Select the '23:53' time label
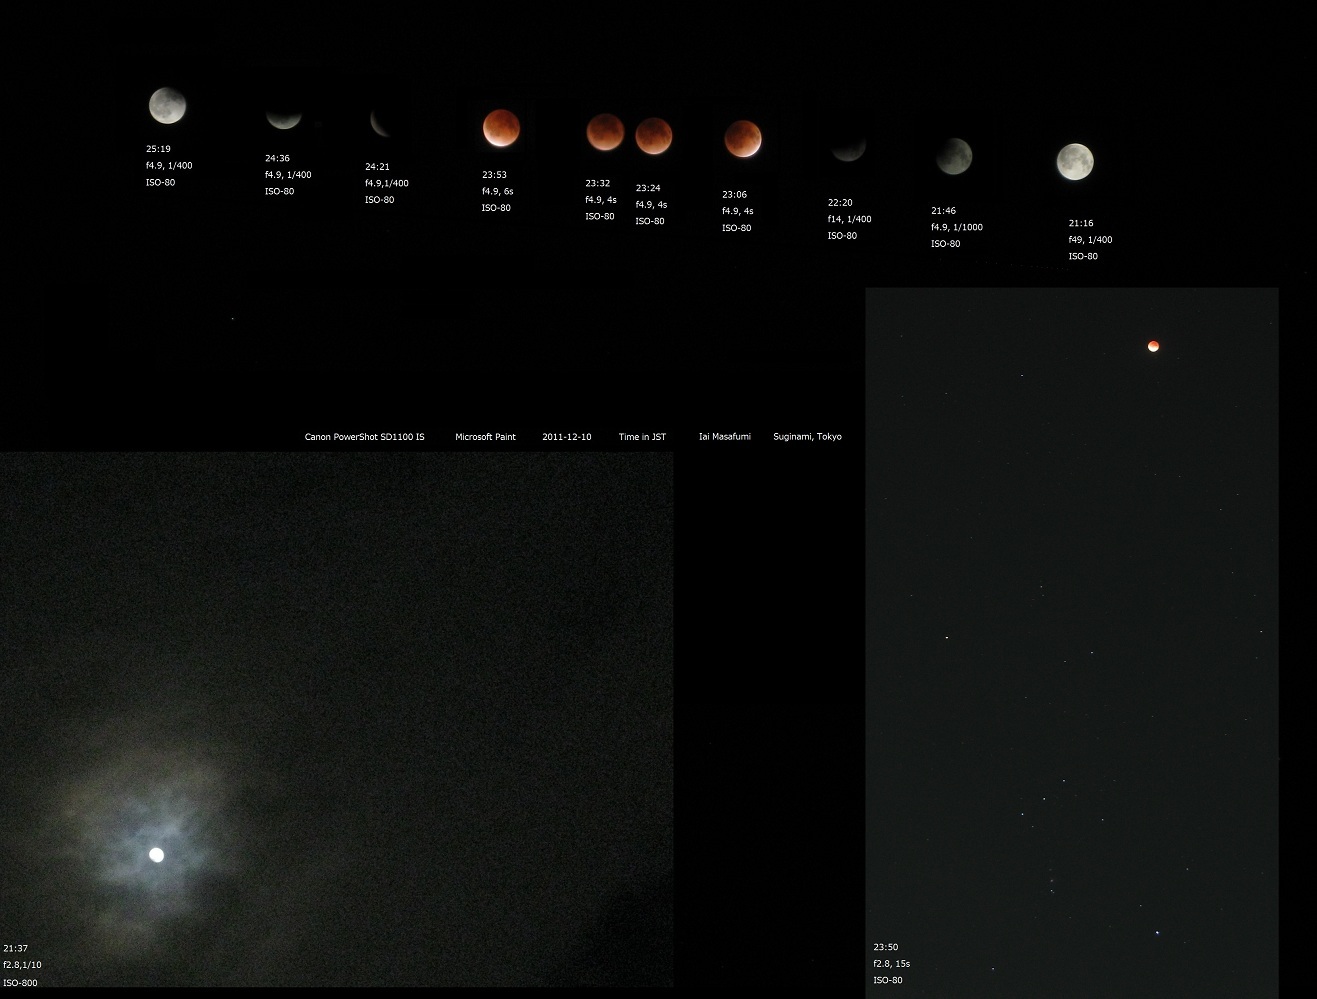Screen dimensions: 1317x999 [494, 175]
